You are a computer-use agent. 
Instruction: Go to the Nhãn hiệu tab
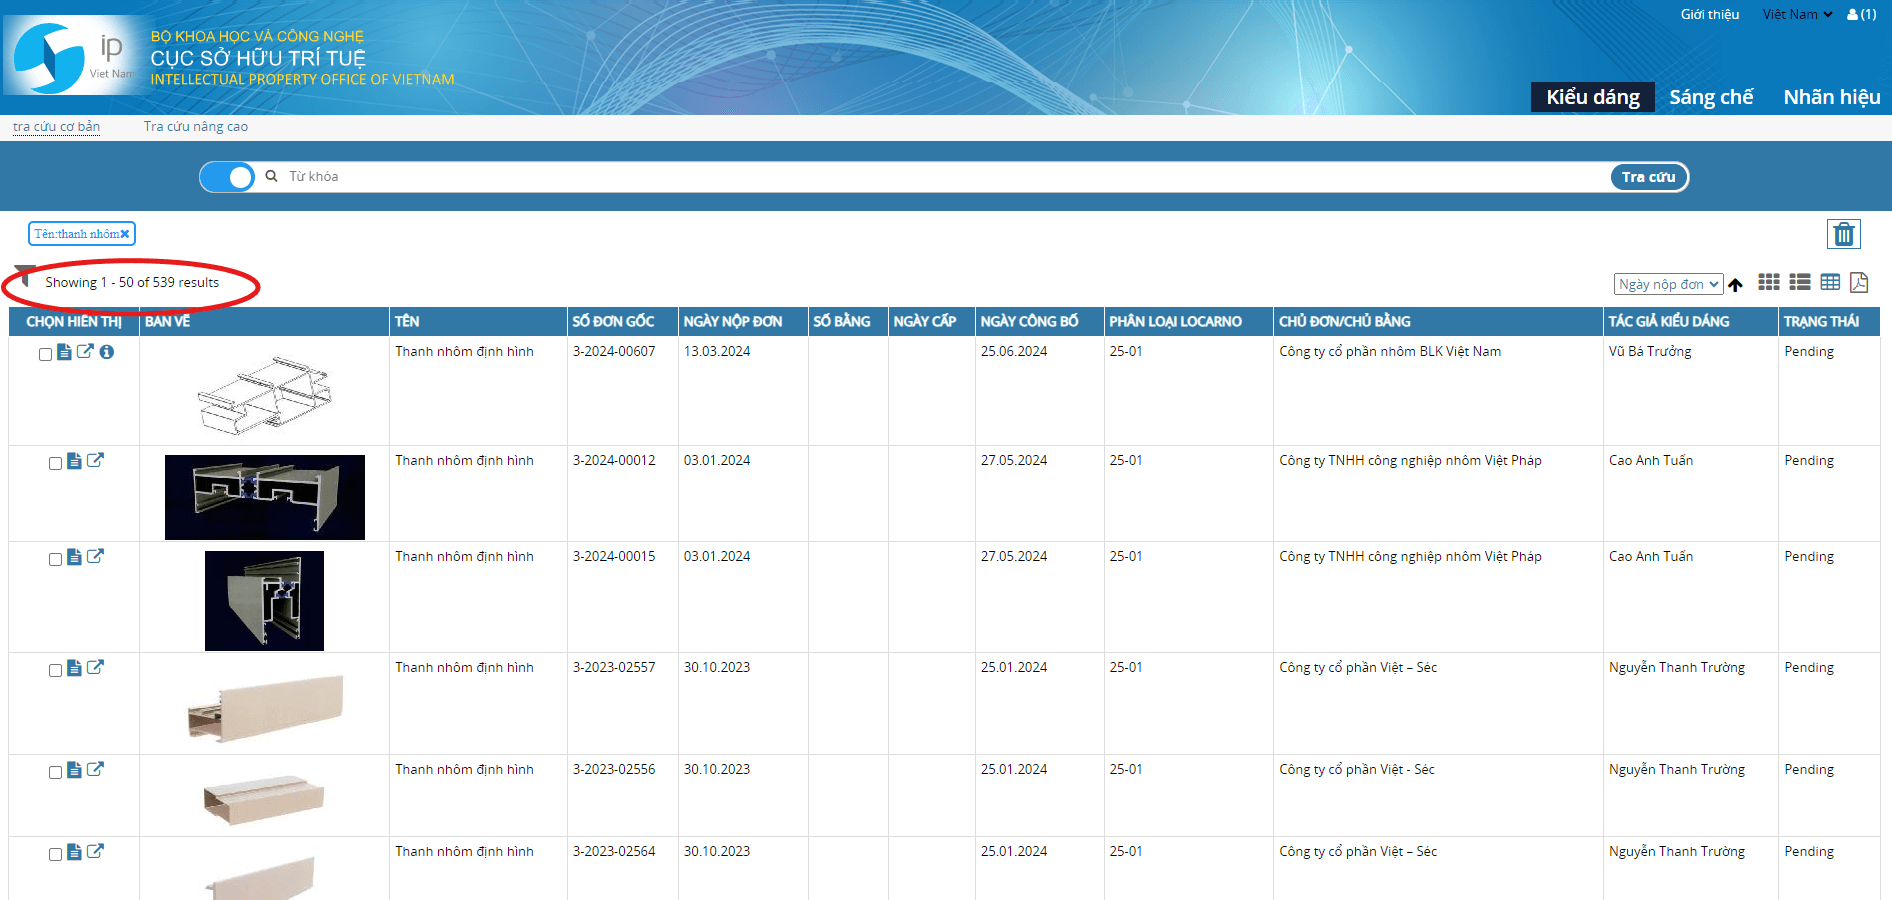pyautogui.click(x=1831, y=97)
